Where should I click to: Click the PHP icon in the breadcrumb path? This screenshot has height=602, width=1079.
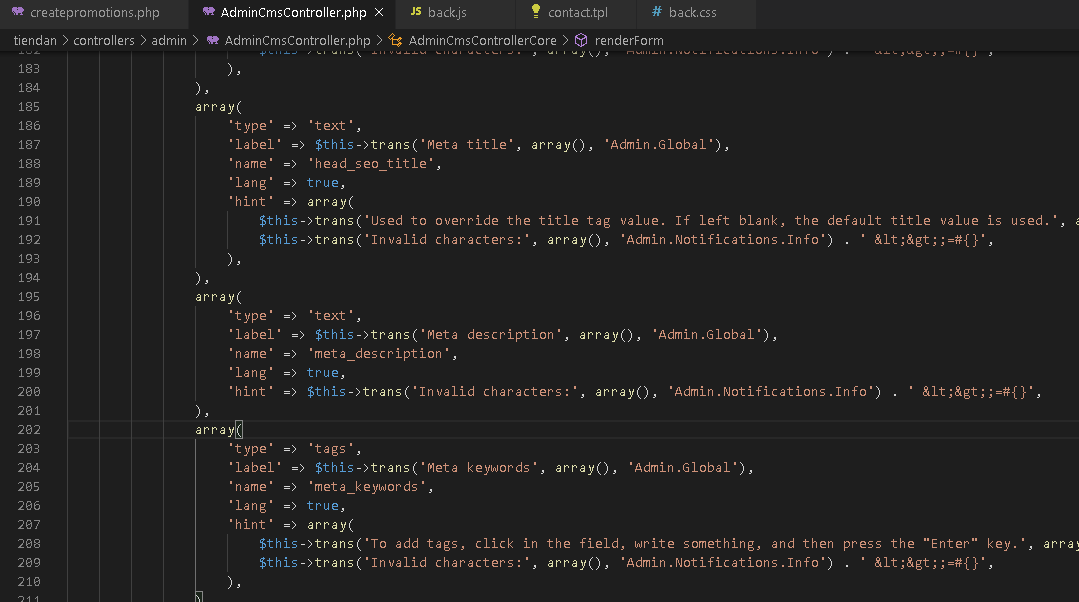click(213, 41)
